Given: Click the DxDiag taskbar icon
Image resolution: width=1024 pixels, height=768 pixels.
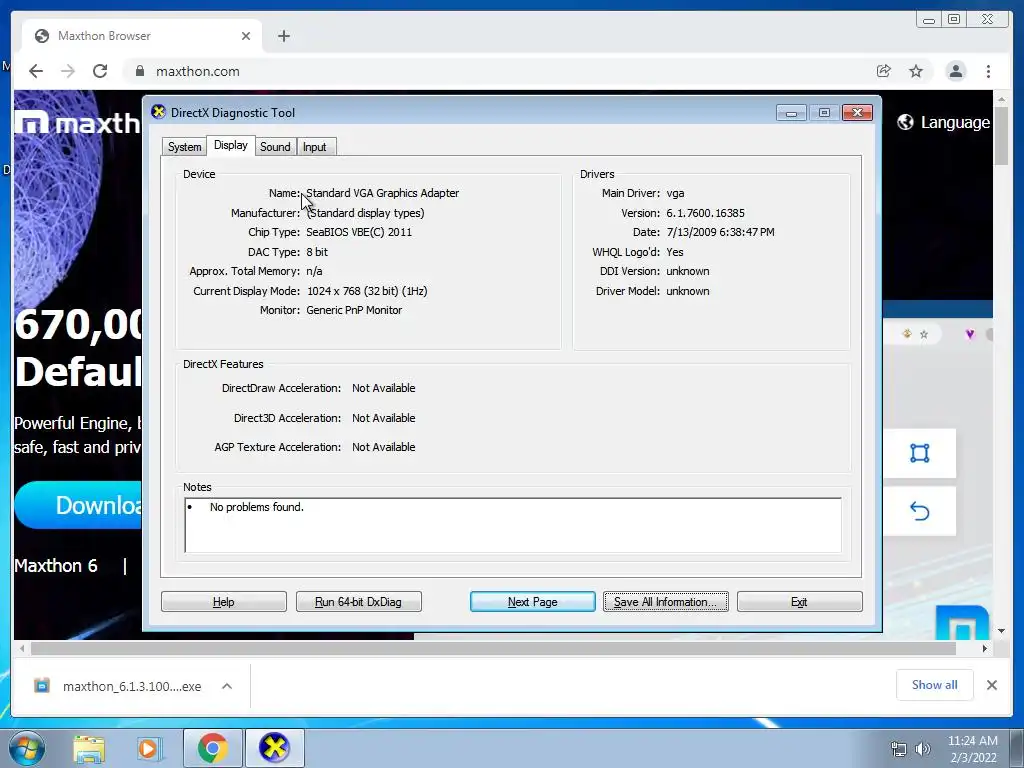Looking at the screenshot, I should coord(274,748).
